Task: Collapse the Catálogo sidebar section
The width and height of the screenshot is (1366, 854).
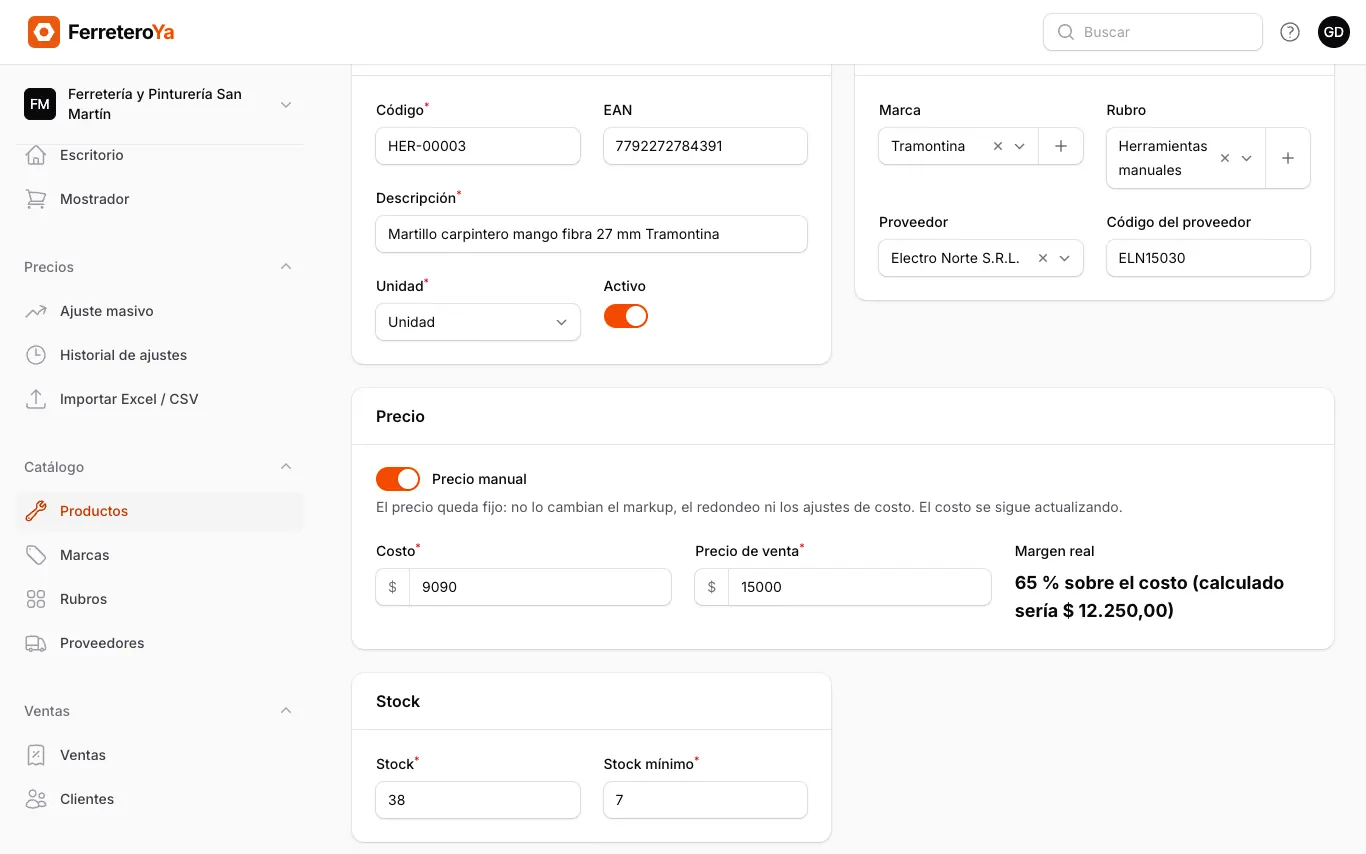Action: [x=286, y=467]
